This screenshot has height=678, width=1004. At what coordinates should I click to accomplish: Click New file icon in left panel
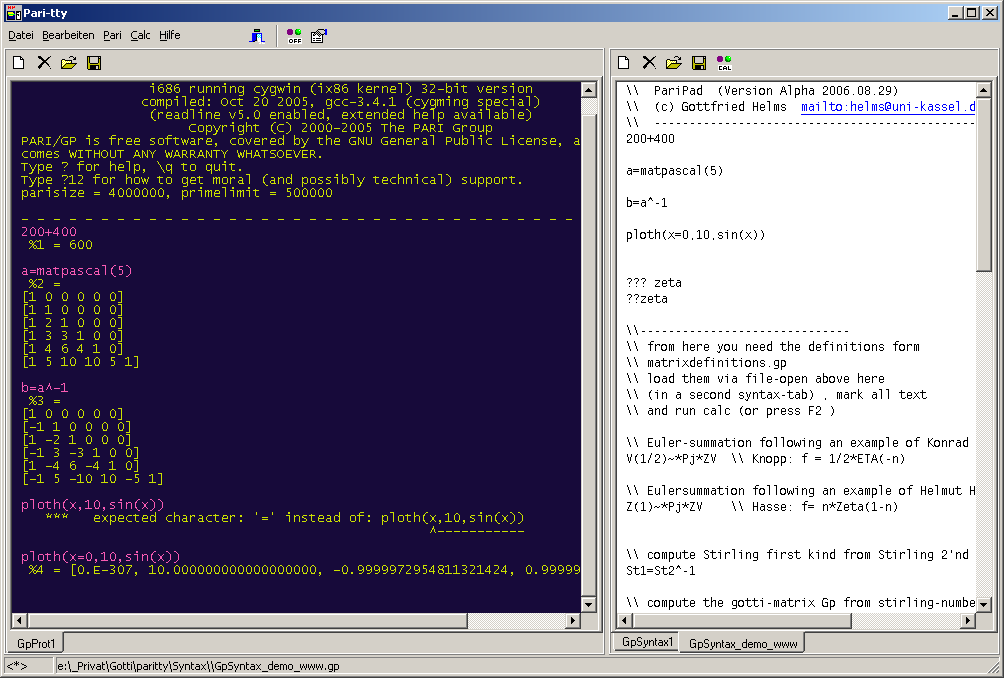[19, 63]
